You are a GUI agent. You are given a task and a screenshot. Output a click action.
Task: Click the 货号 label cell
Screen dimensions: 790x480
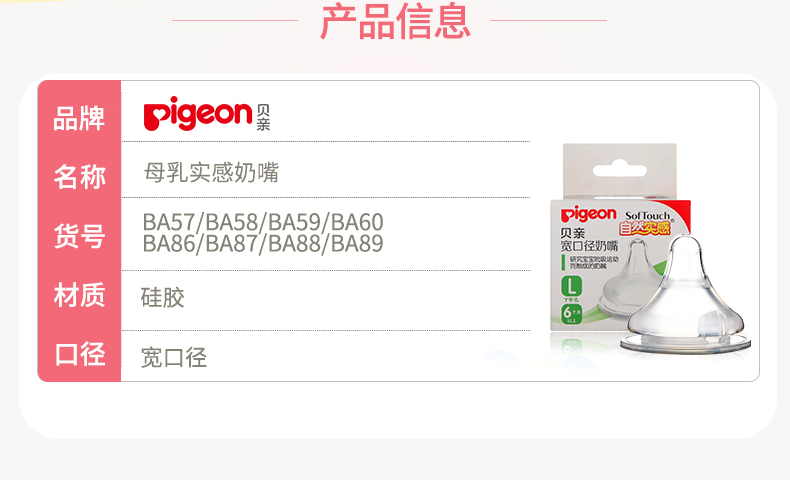(x=80, y=236)
